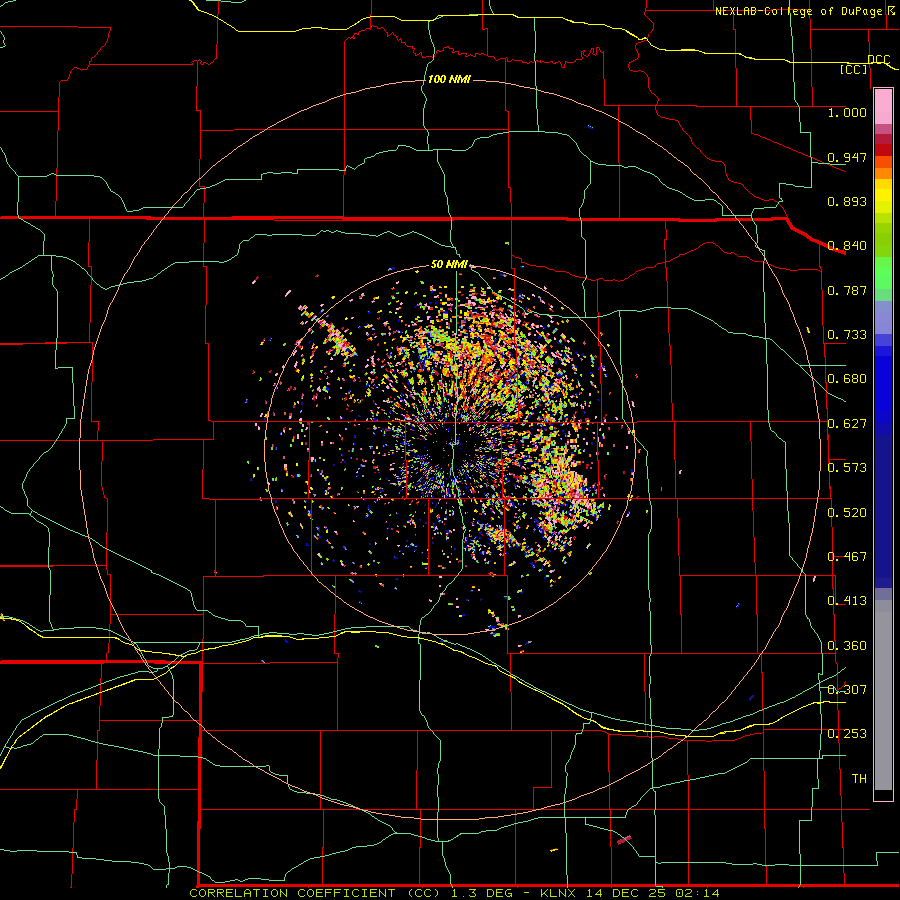This screenshot has width=900, height=900.
Task: Click the CORRELATION COEFFICIENT (CC) product title
Action: pos(315,893)
